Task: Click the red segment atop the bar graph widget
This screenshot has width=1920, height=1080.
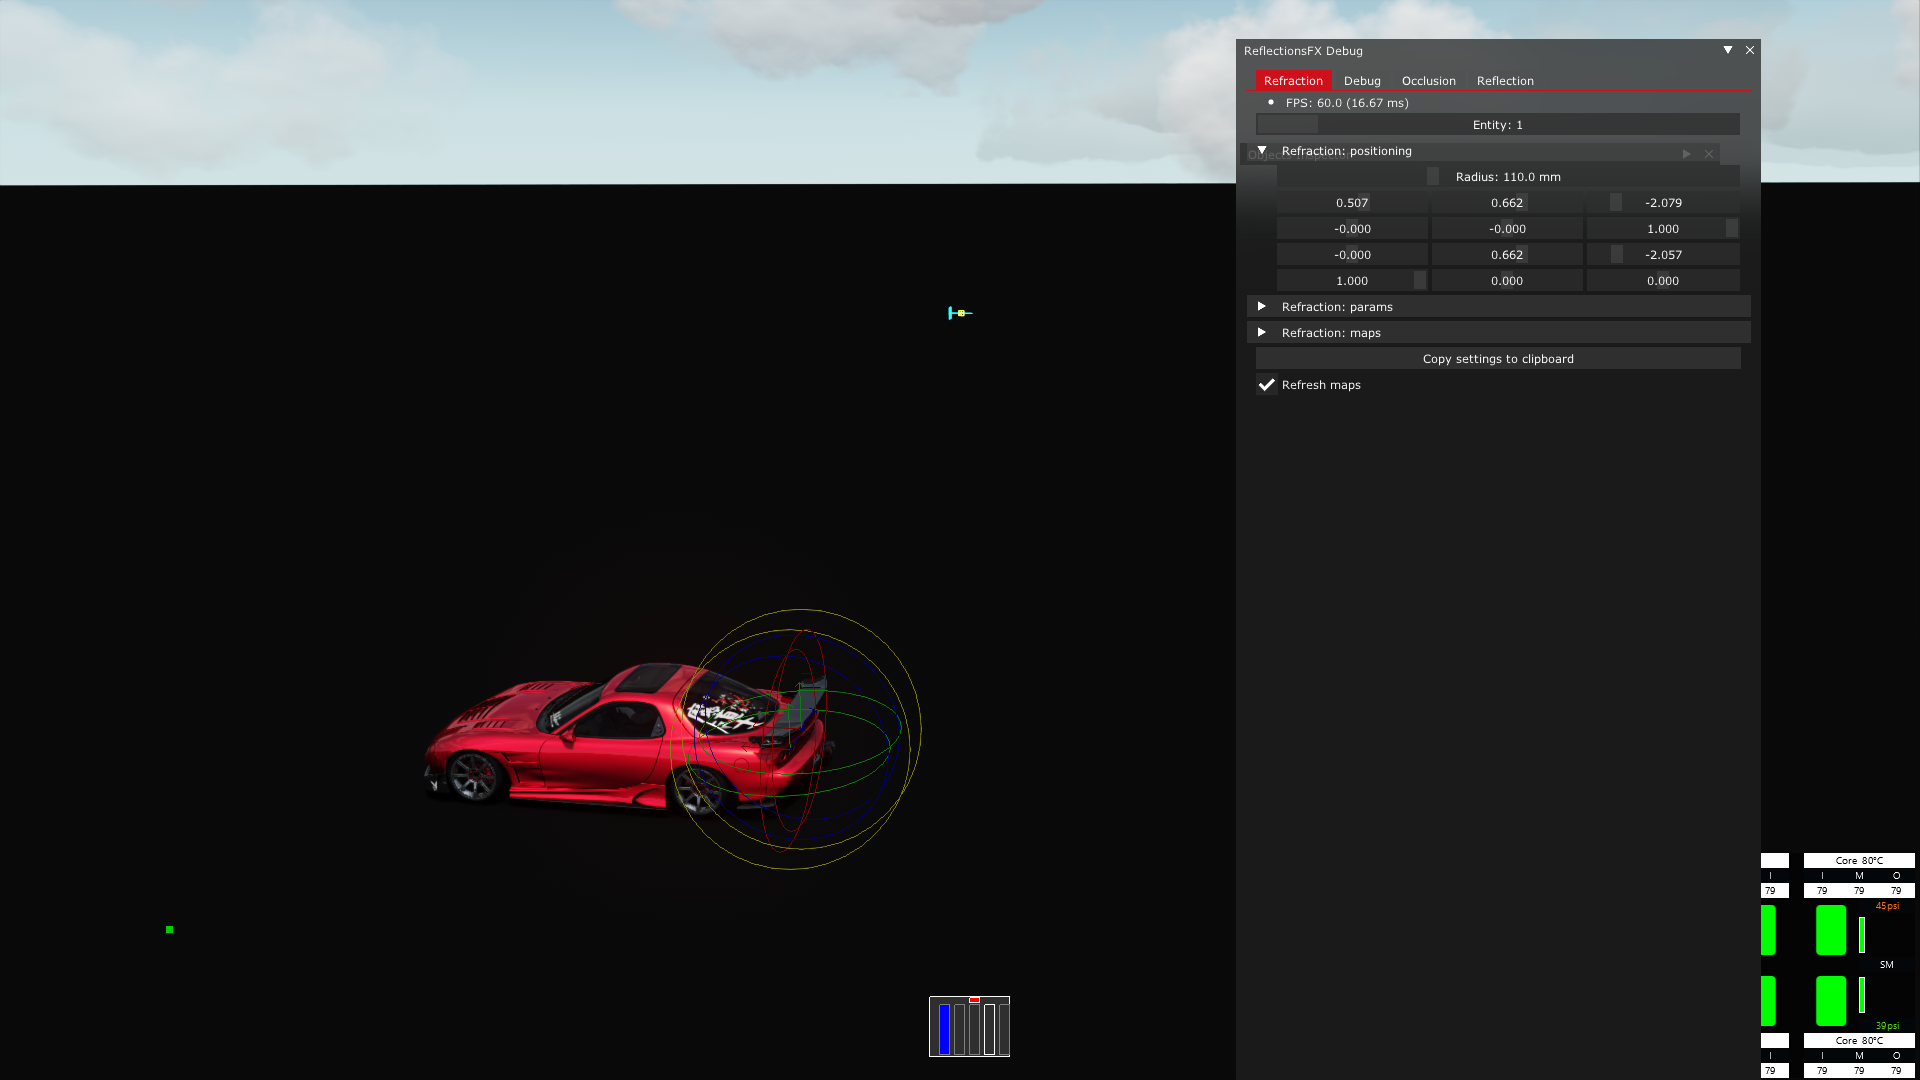Action: click(974, 1000)
